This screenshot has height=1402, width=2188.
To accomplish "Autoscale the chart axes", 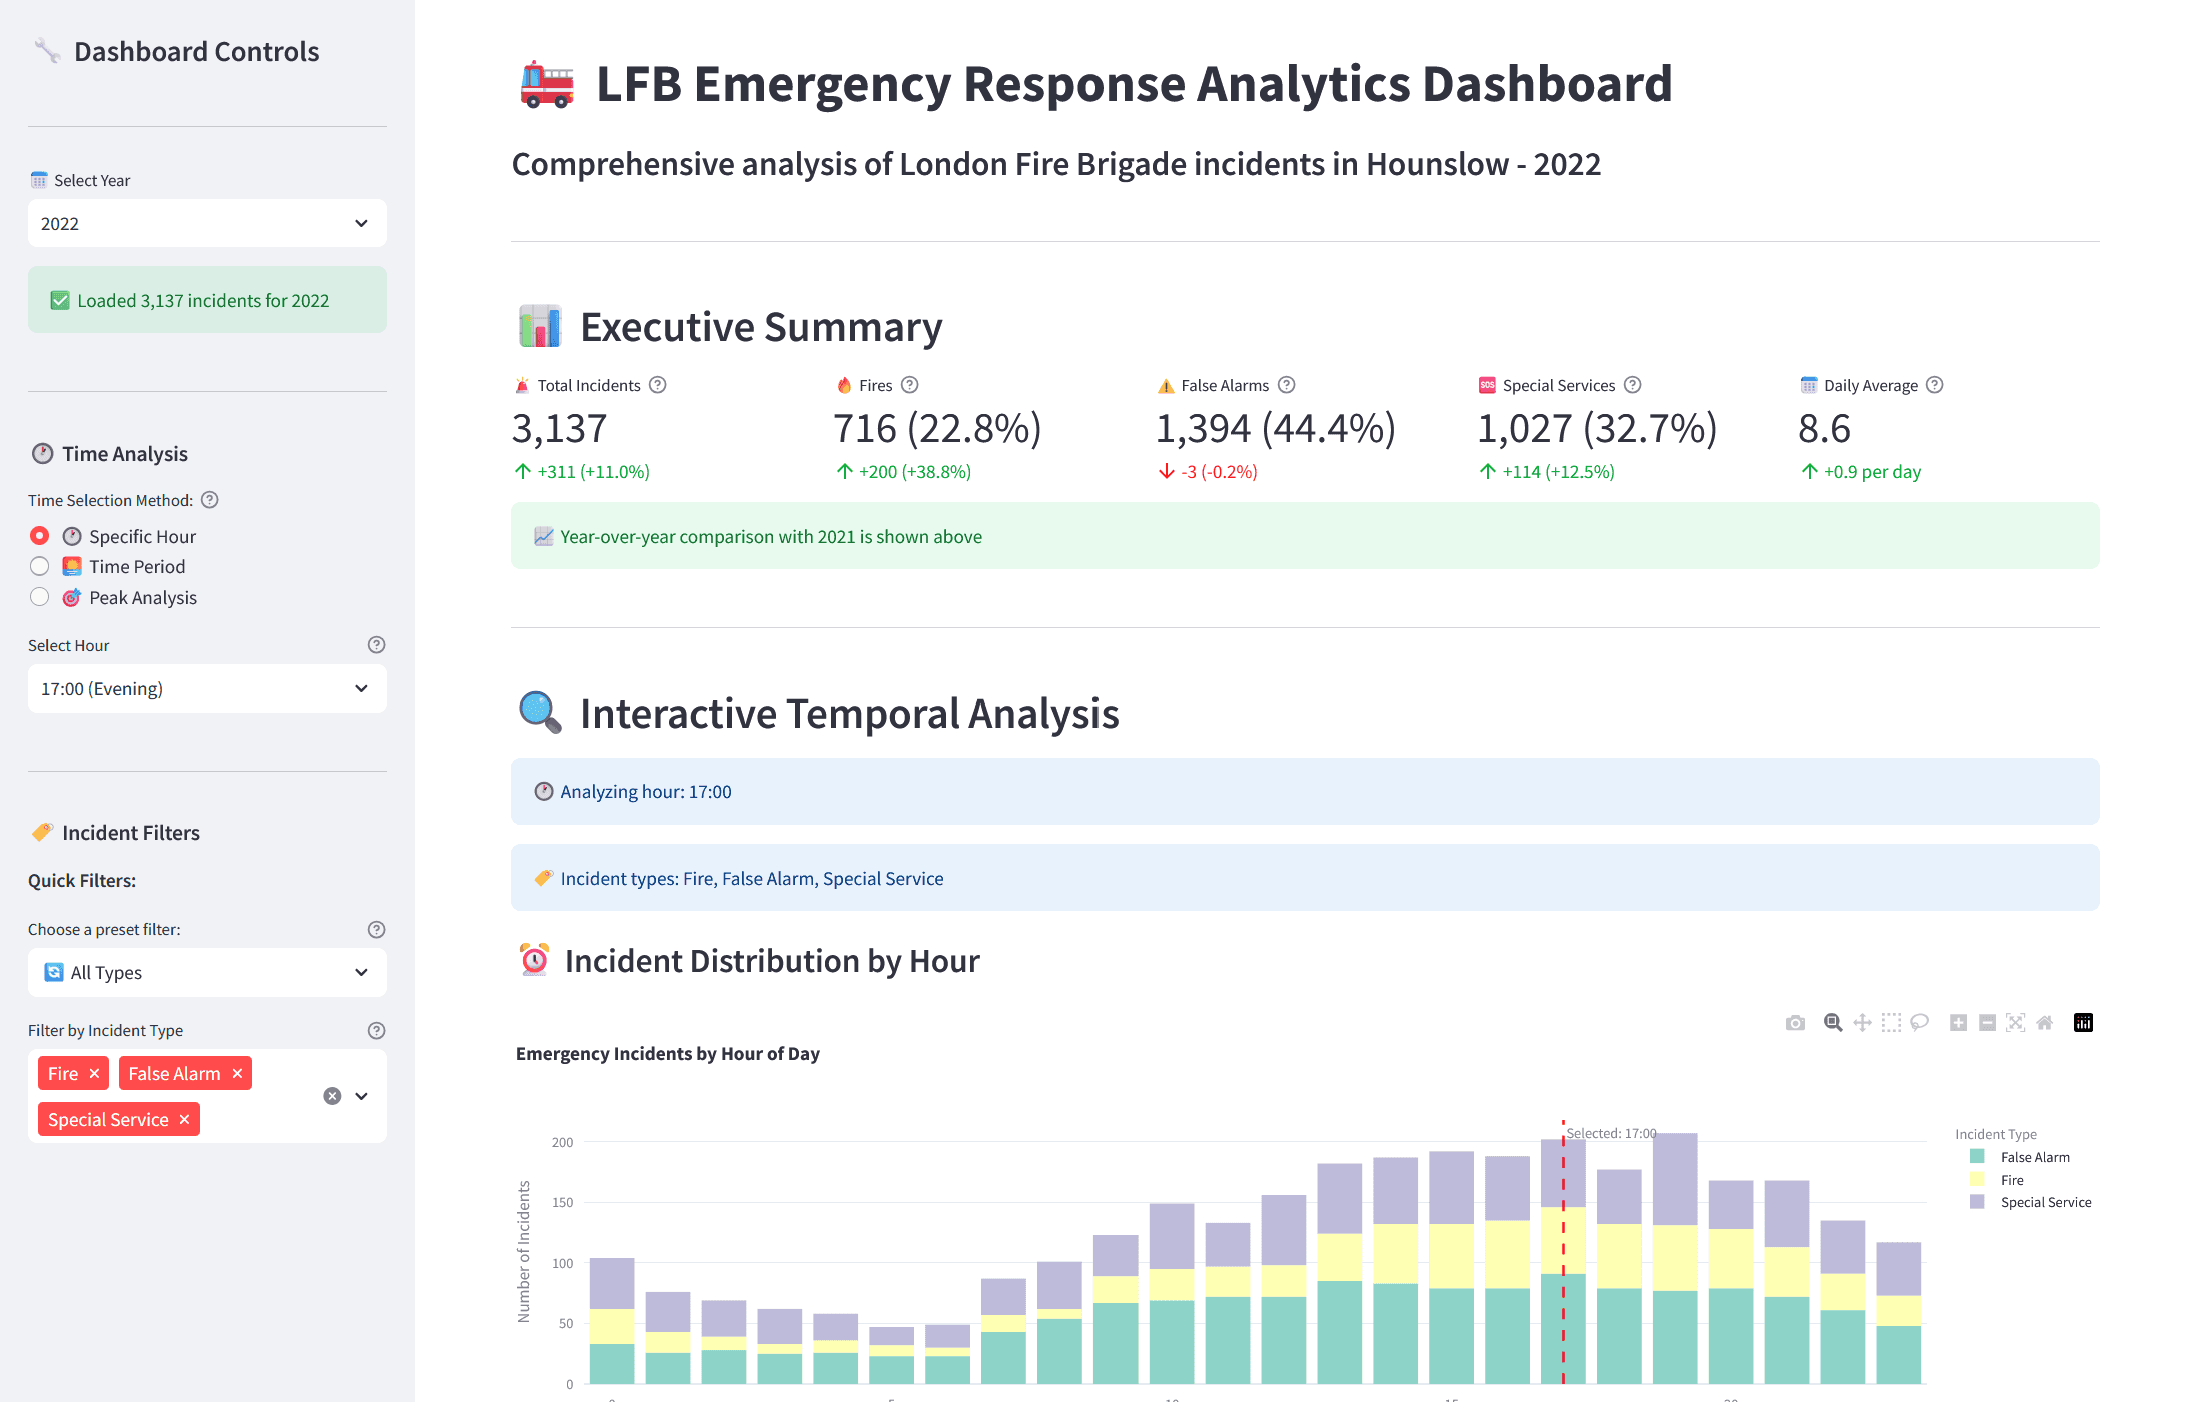I will pos(2016,1023).
